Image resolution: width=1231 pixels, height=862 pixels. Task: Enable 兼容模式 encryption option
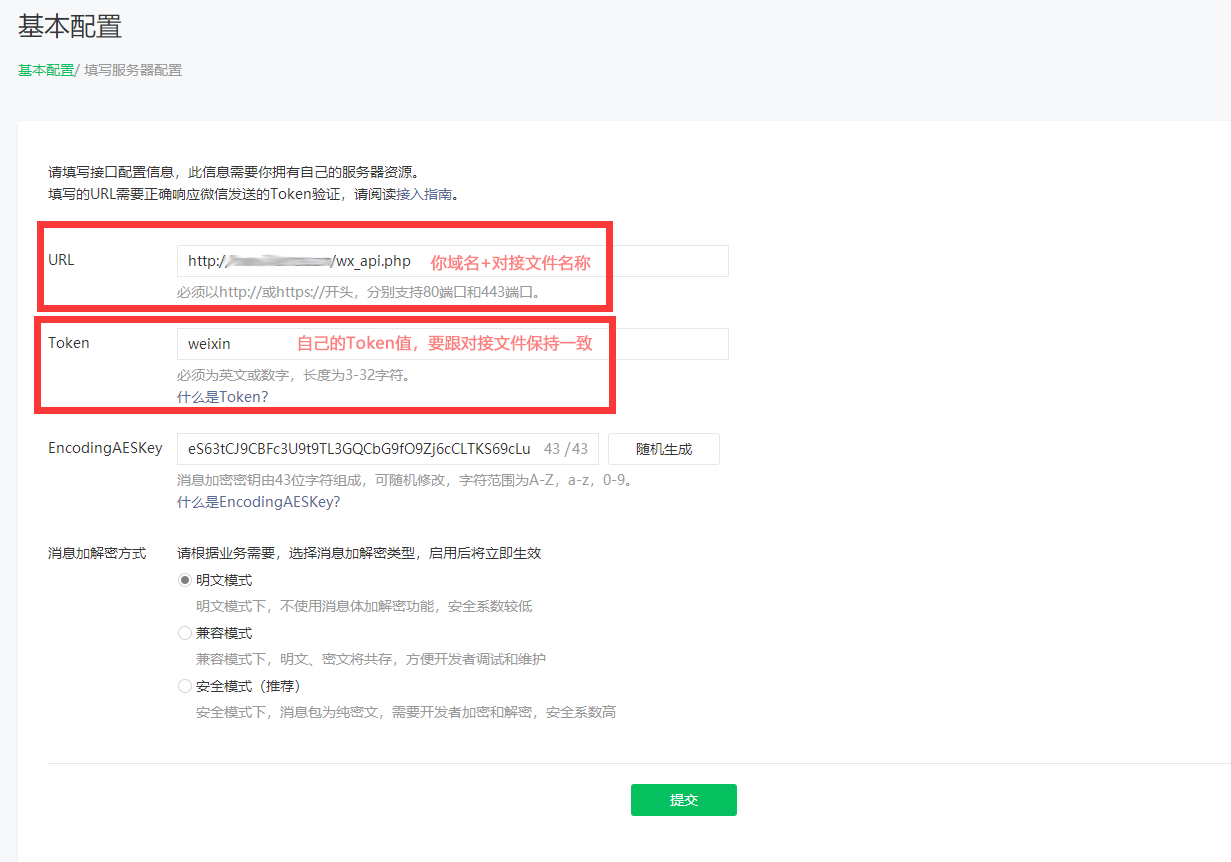pyautogui.click(x=184, y=632)
